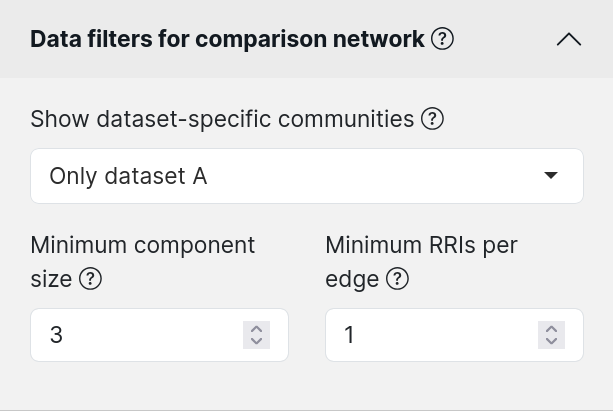613x411 pixels.
Task: Decrease Minimum component size with down arrow
Action: [x=256, y=341]
